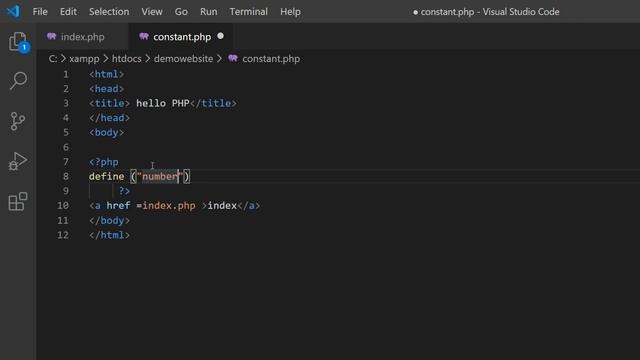The image size is (640, 360).
Task: Click the <html> tag on line 1
Action: click(107, 74)
